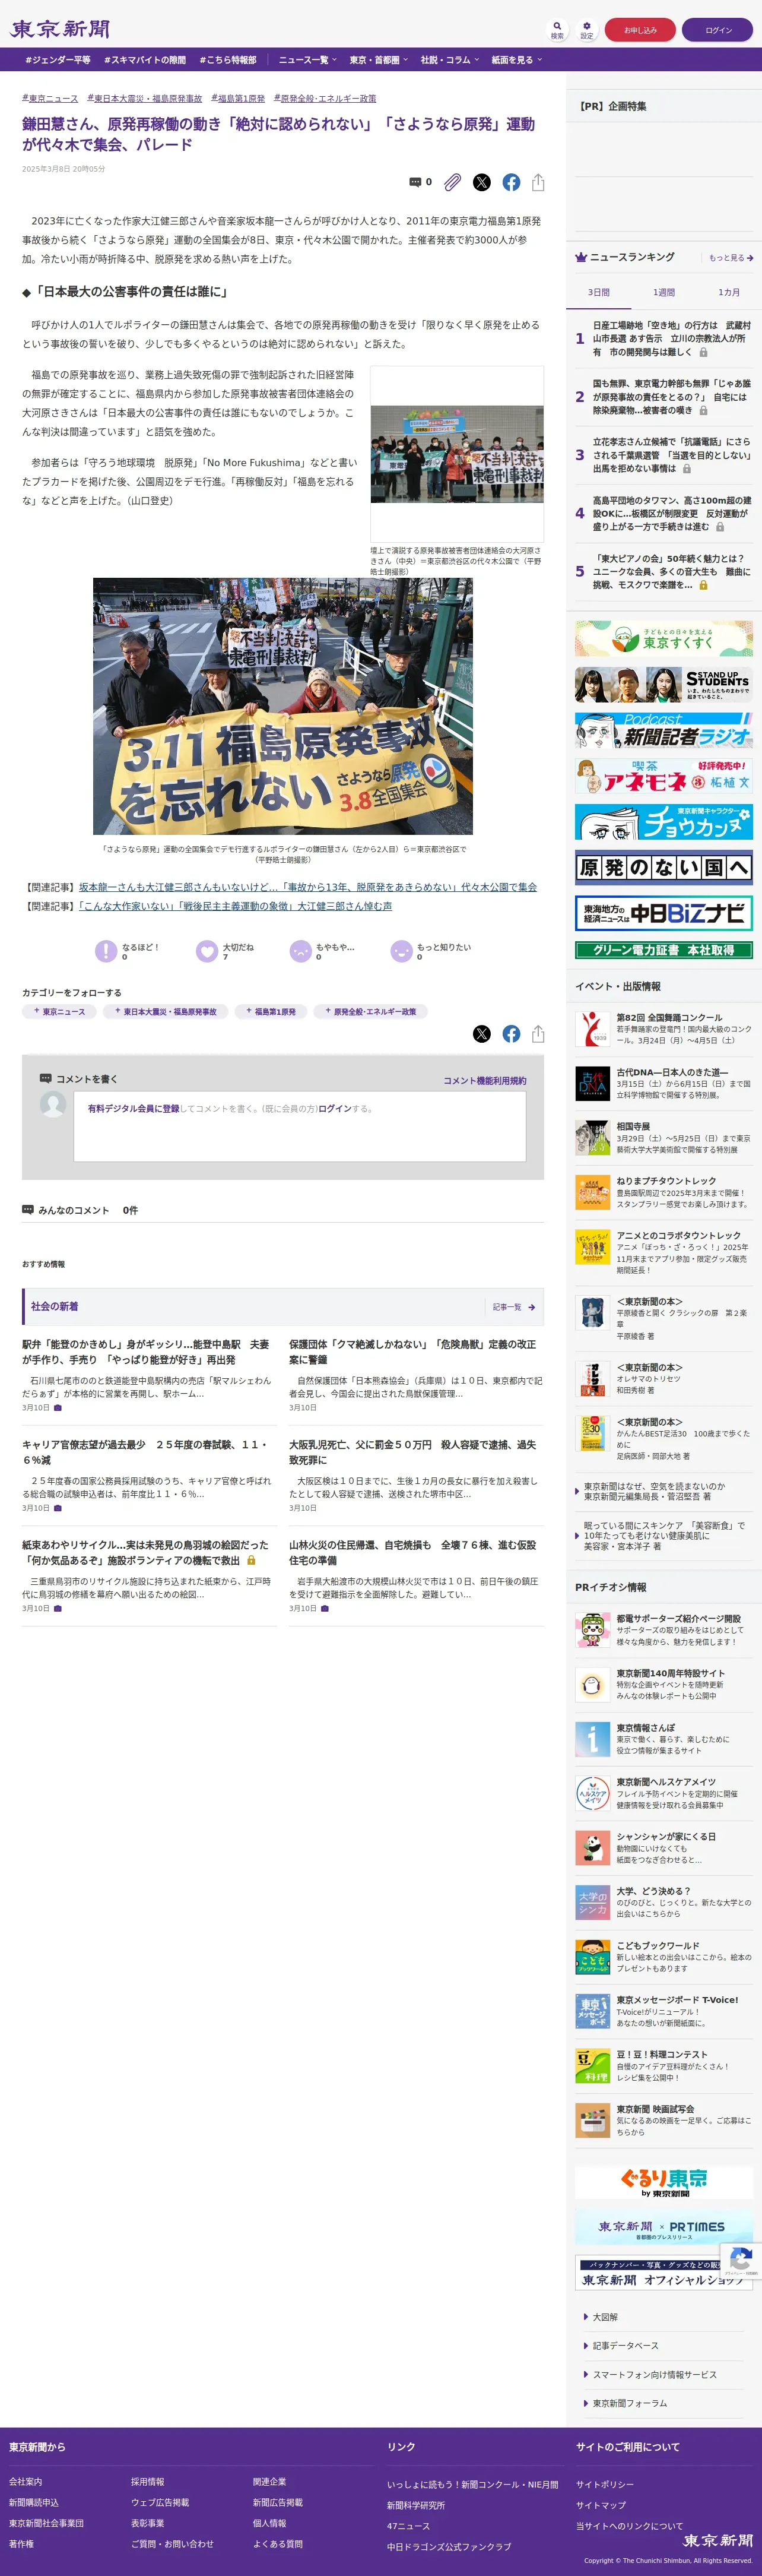The height and width of the screenshot is (2576, 762).
Task: Open the #スキマバイトの隙間 nav item
Action: [x=145, y=60]
